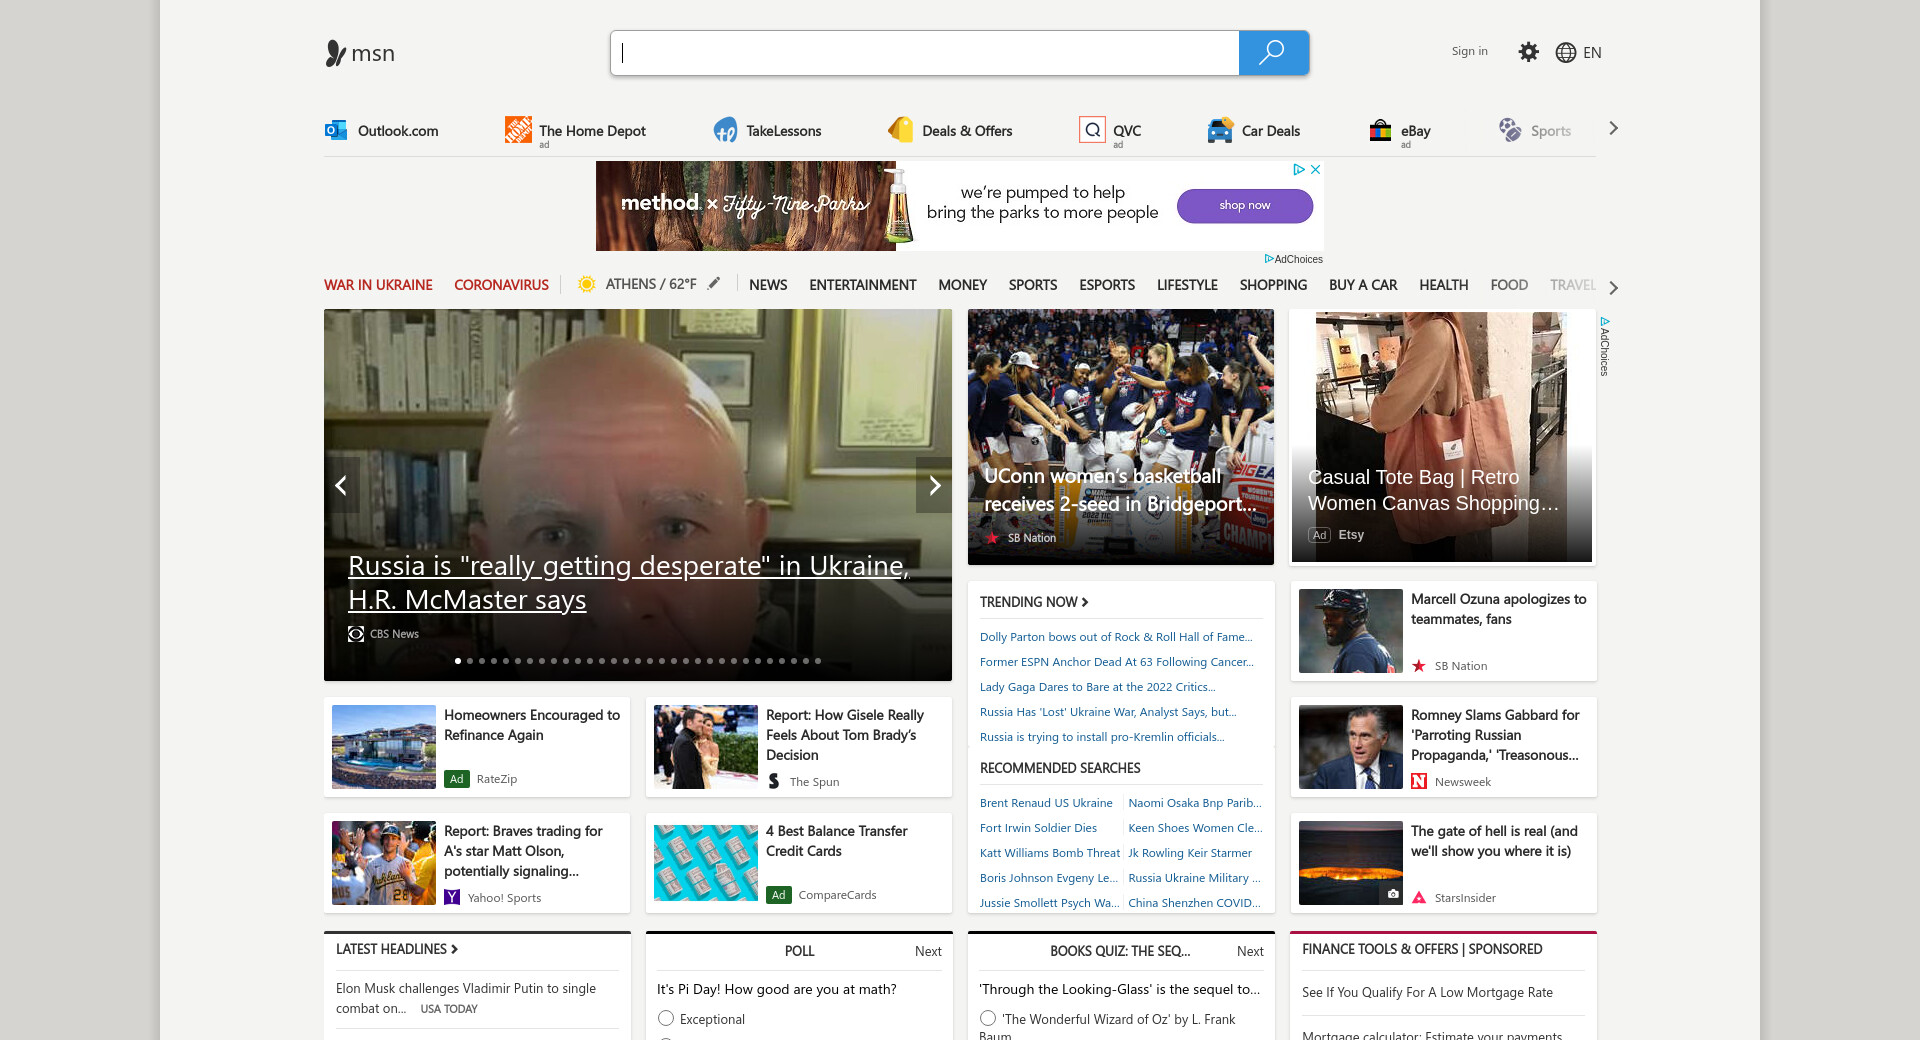Expand more shortcuts with right chevron arrow

click(x=1613, y=129)
